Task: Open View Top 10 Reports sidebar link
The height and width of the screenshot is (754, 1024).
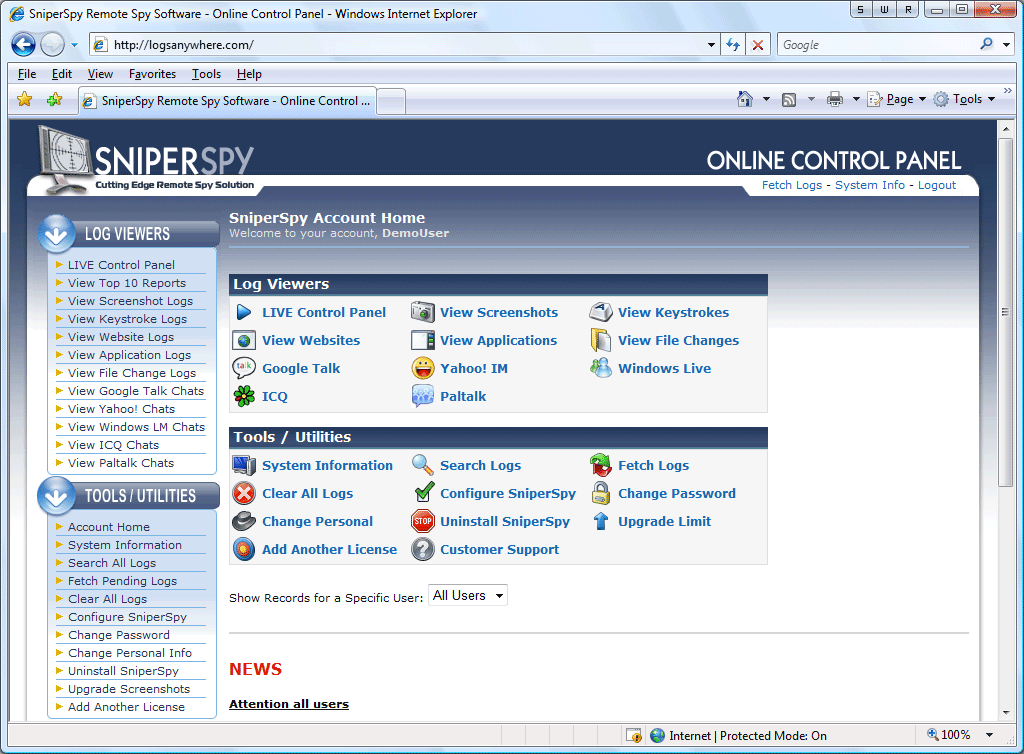Action: [127, 283]
